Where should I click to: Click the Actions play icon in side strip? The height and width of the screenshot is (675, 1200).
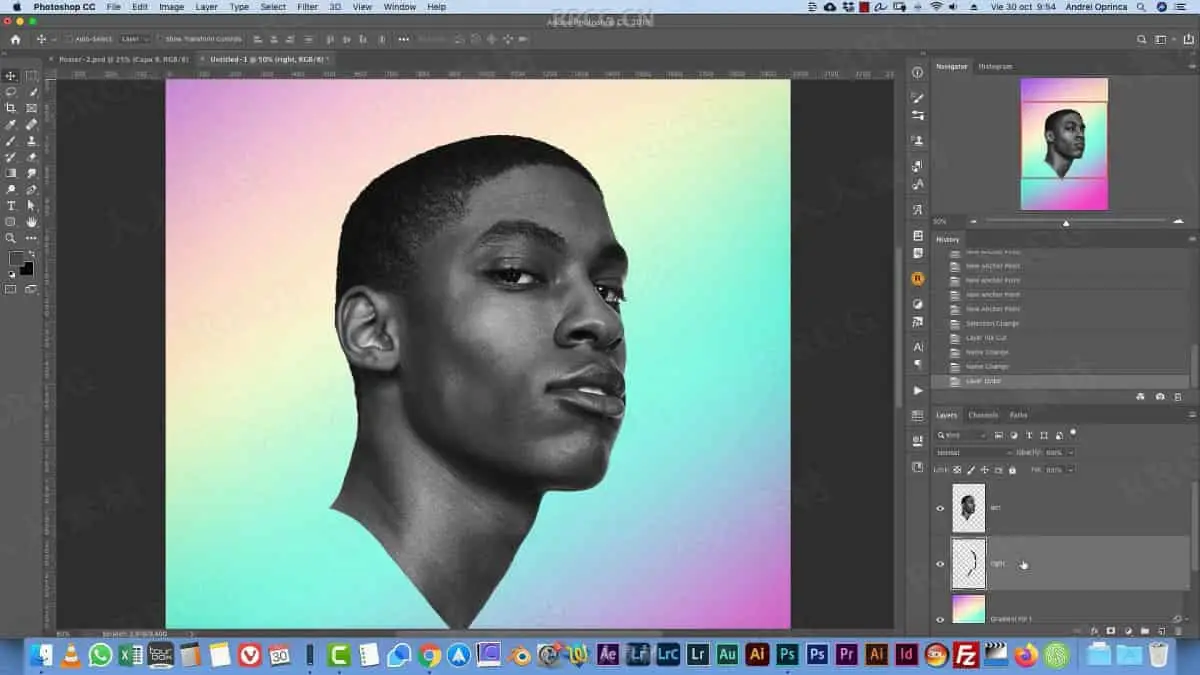click(918, 390)
